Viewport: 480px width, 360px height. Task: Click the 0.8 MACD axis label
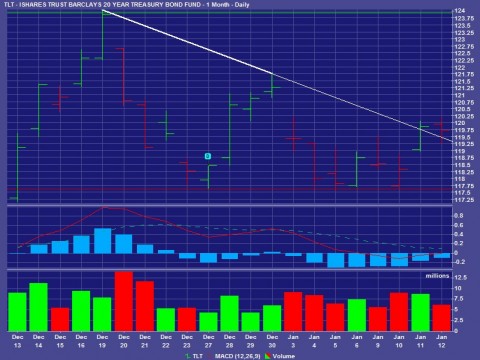(x=459, y=216)
